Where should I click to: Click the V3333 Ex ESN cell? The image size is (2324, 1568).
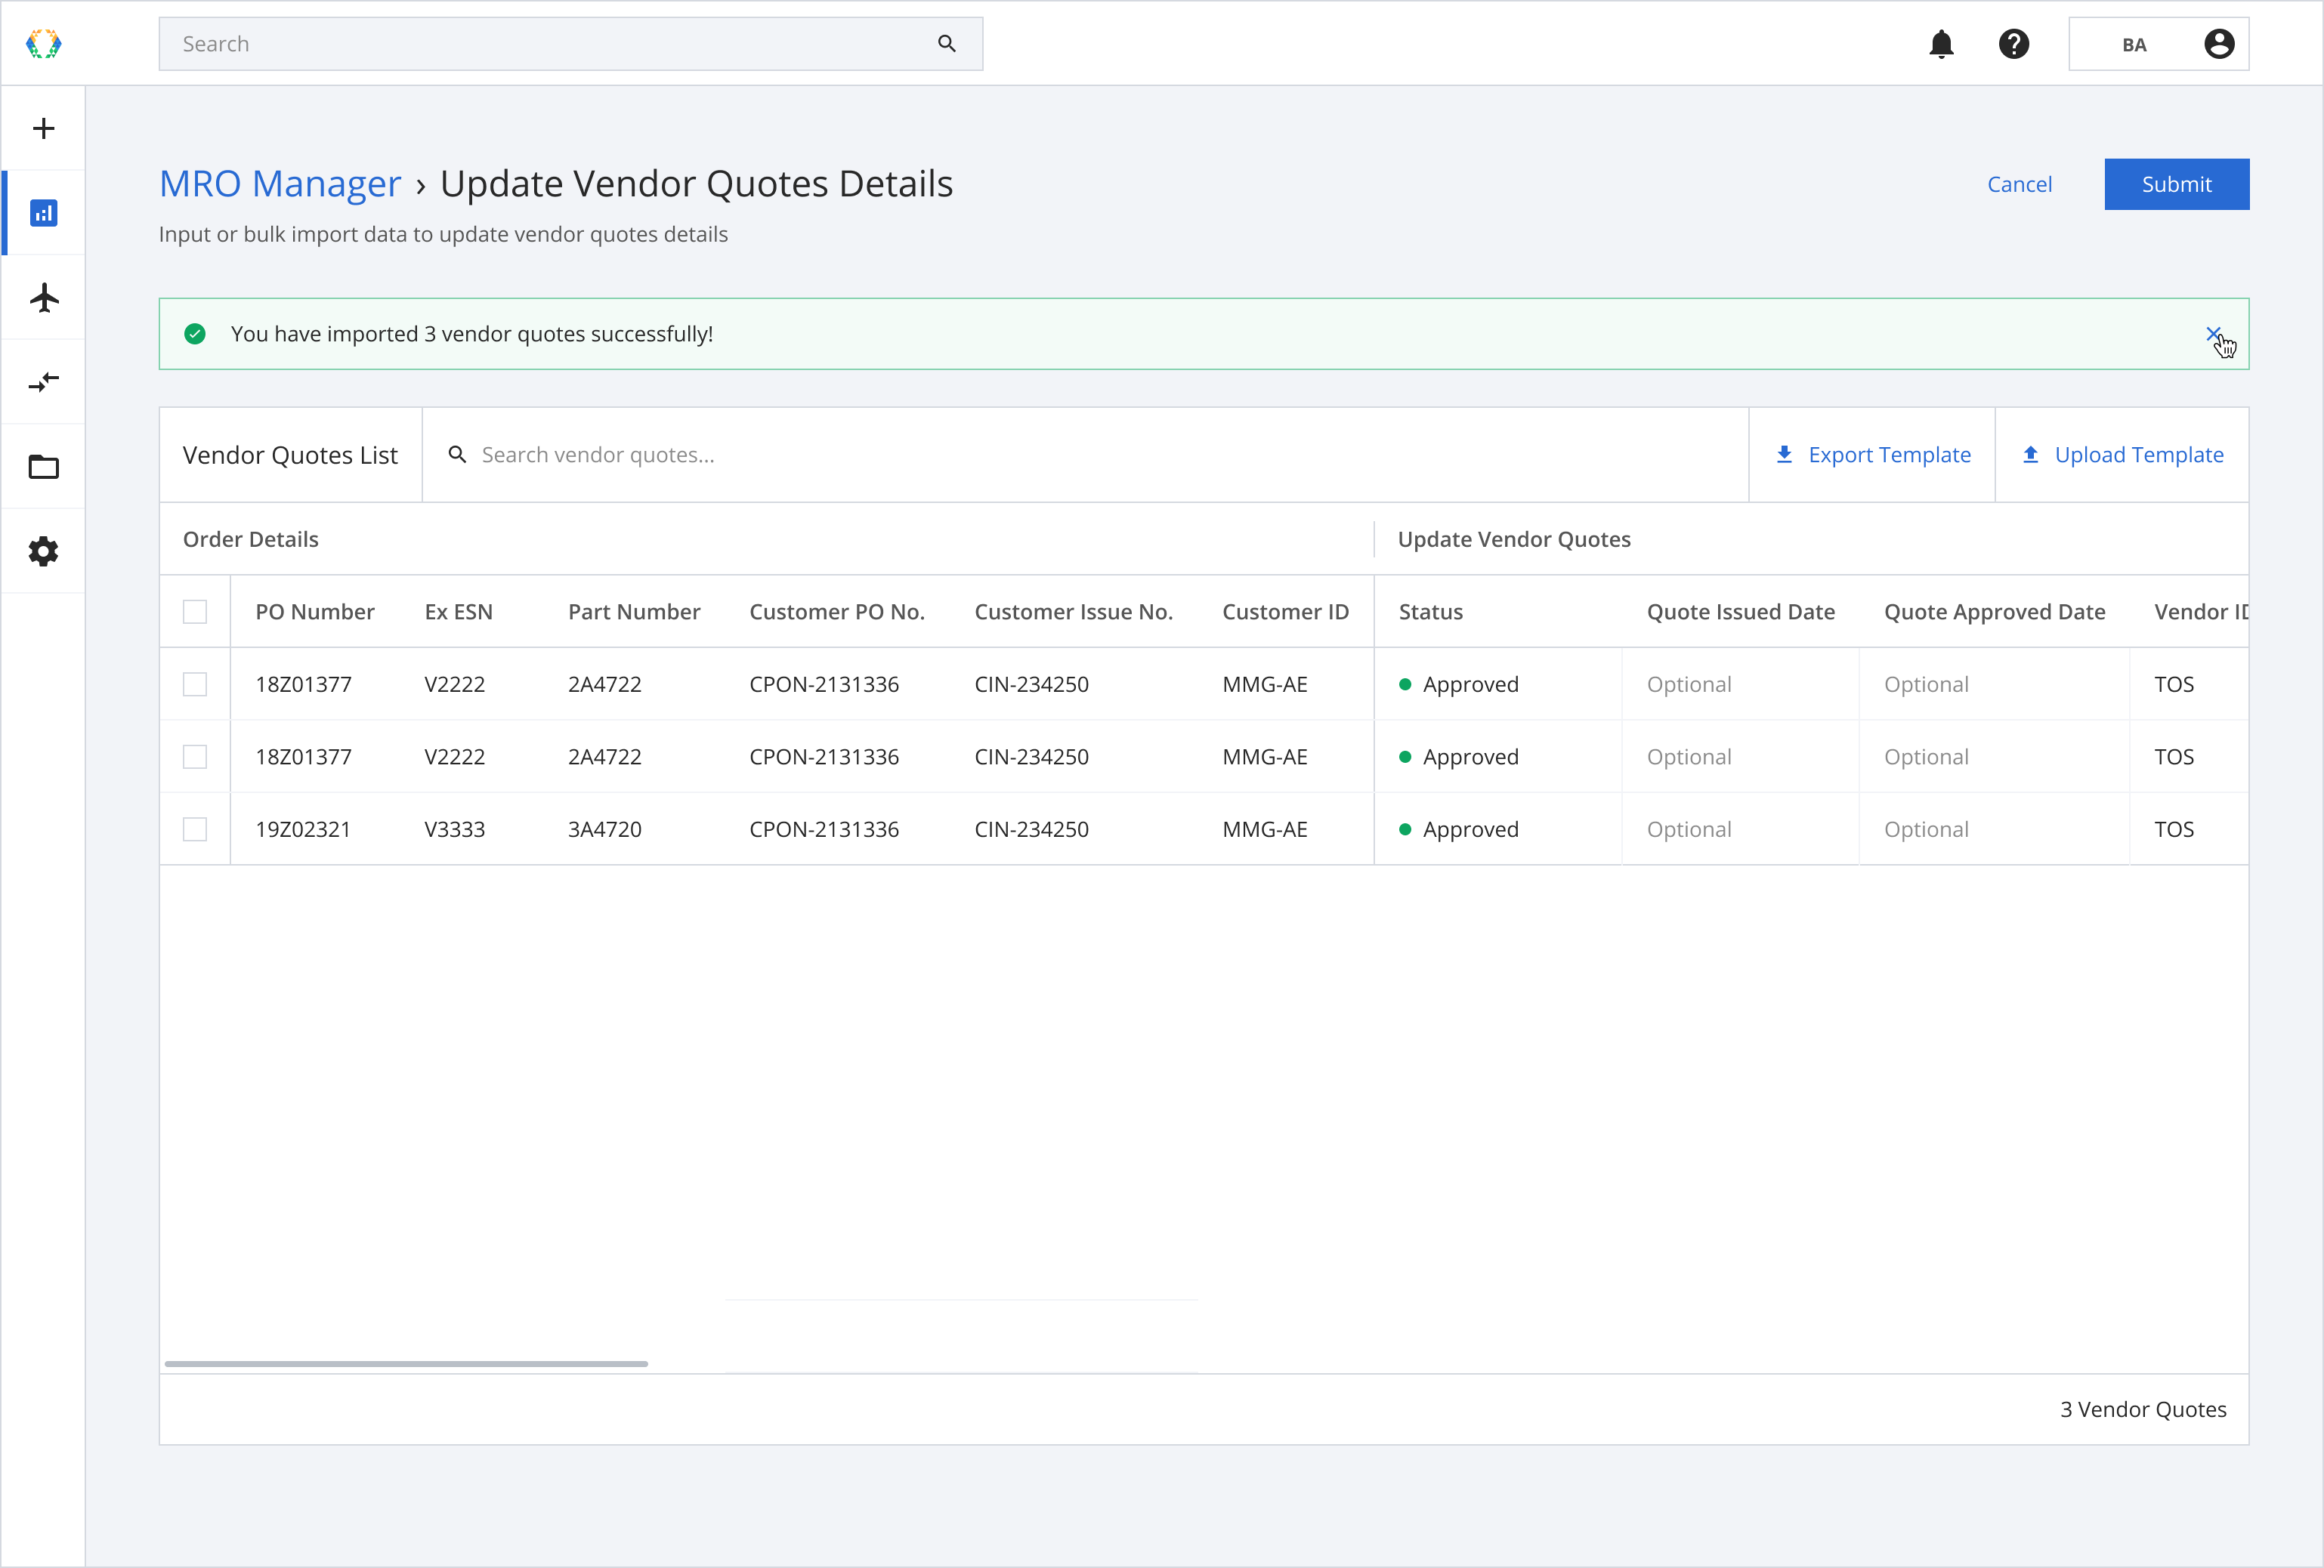coord(454,829)
